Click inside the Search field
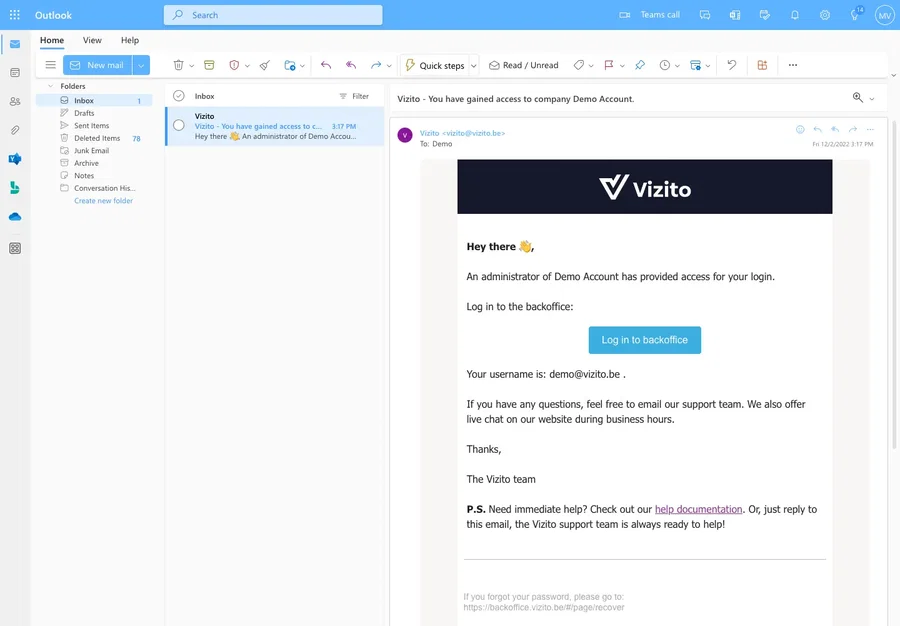 [x=270, y=14]
